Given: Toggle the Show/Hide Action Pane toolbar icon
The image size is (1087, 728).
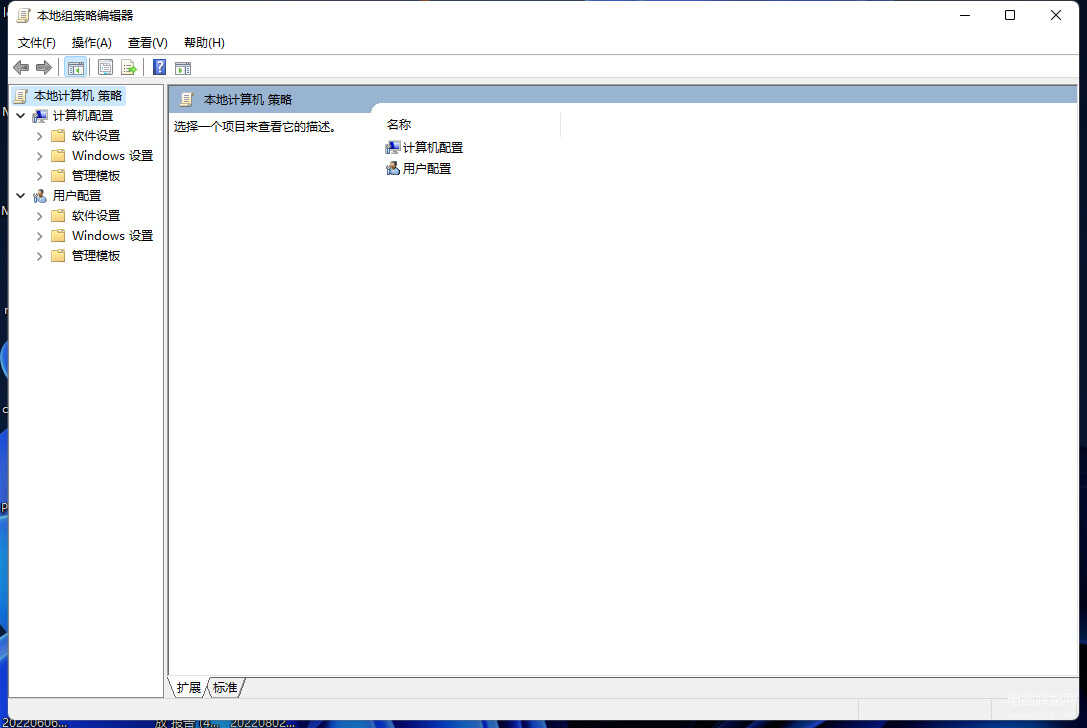Looking at the screenshot, I should 183,68.
